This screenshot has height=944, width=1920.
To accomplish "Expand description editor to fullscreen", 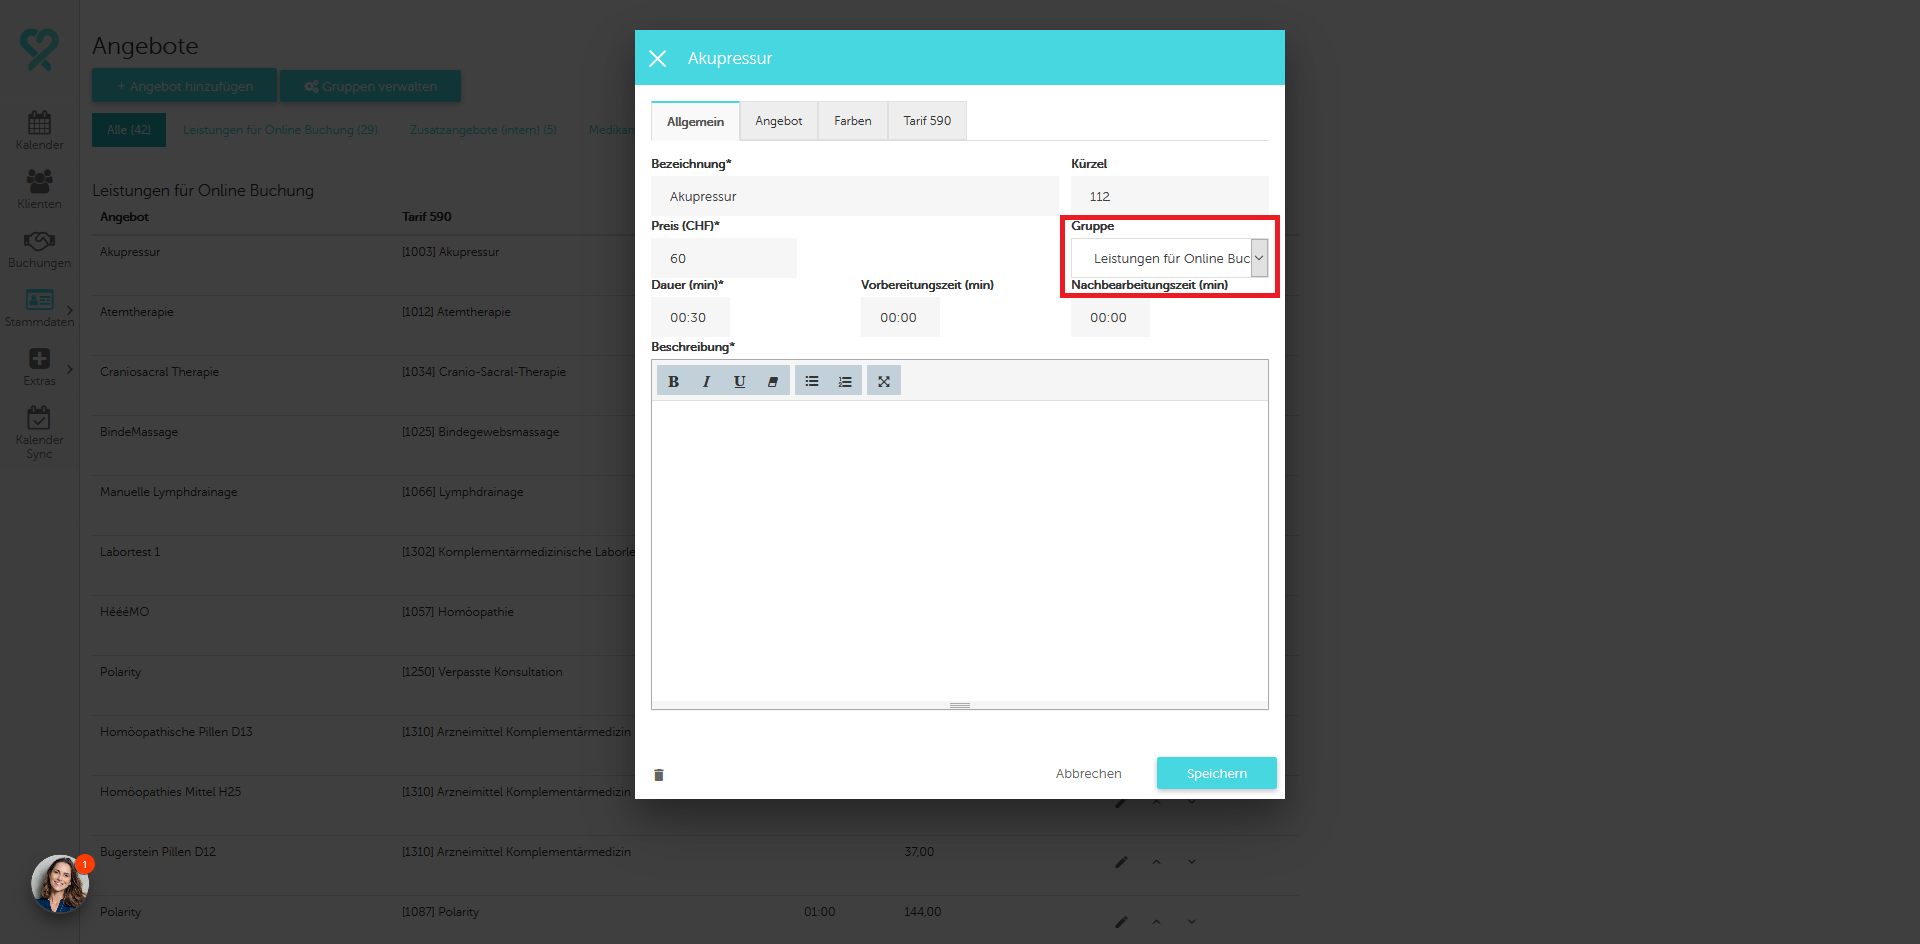I will pyautogui.click(x=884, y=381).
